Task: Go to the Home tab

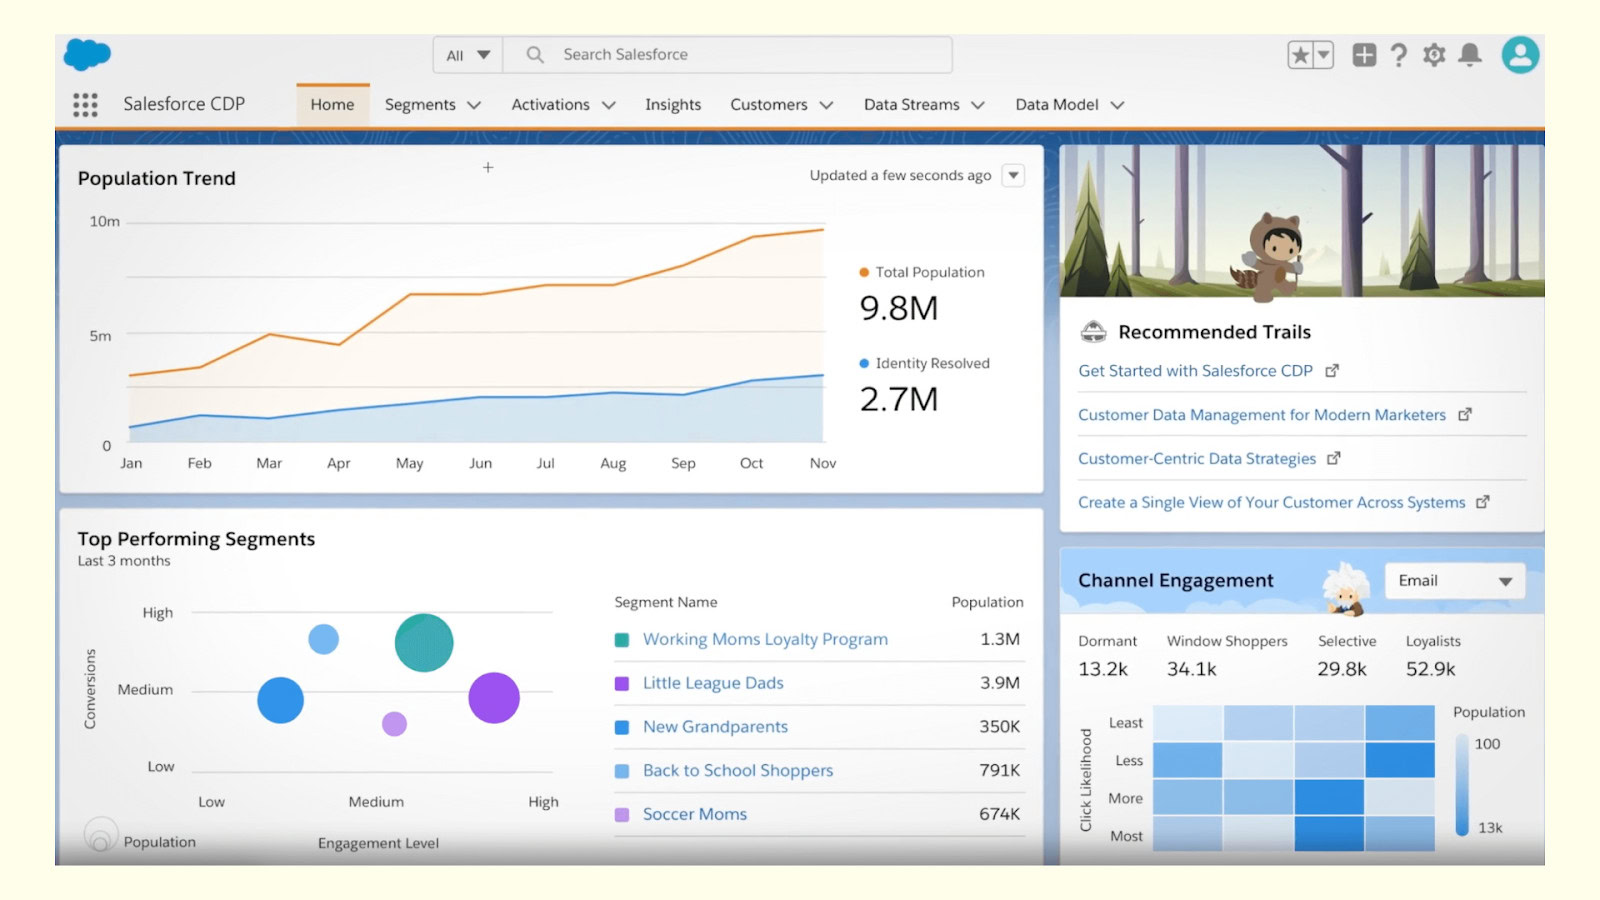Action: (332, 104)
